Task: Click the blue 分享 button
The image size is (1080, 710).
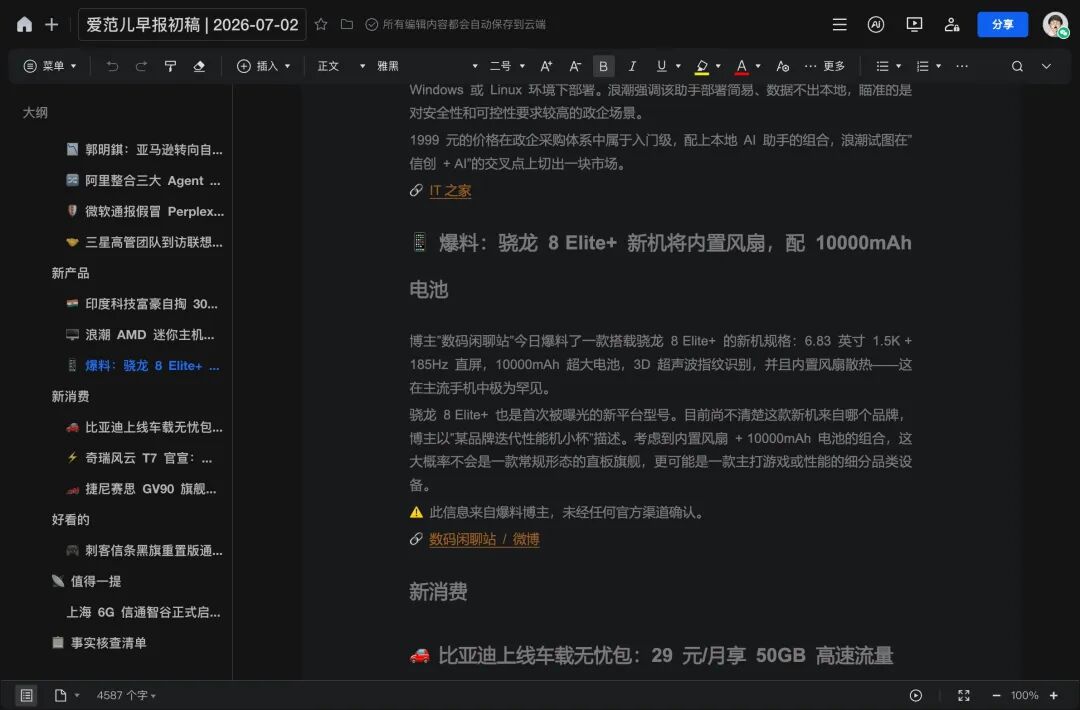Action: [x=1002, y=24]
